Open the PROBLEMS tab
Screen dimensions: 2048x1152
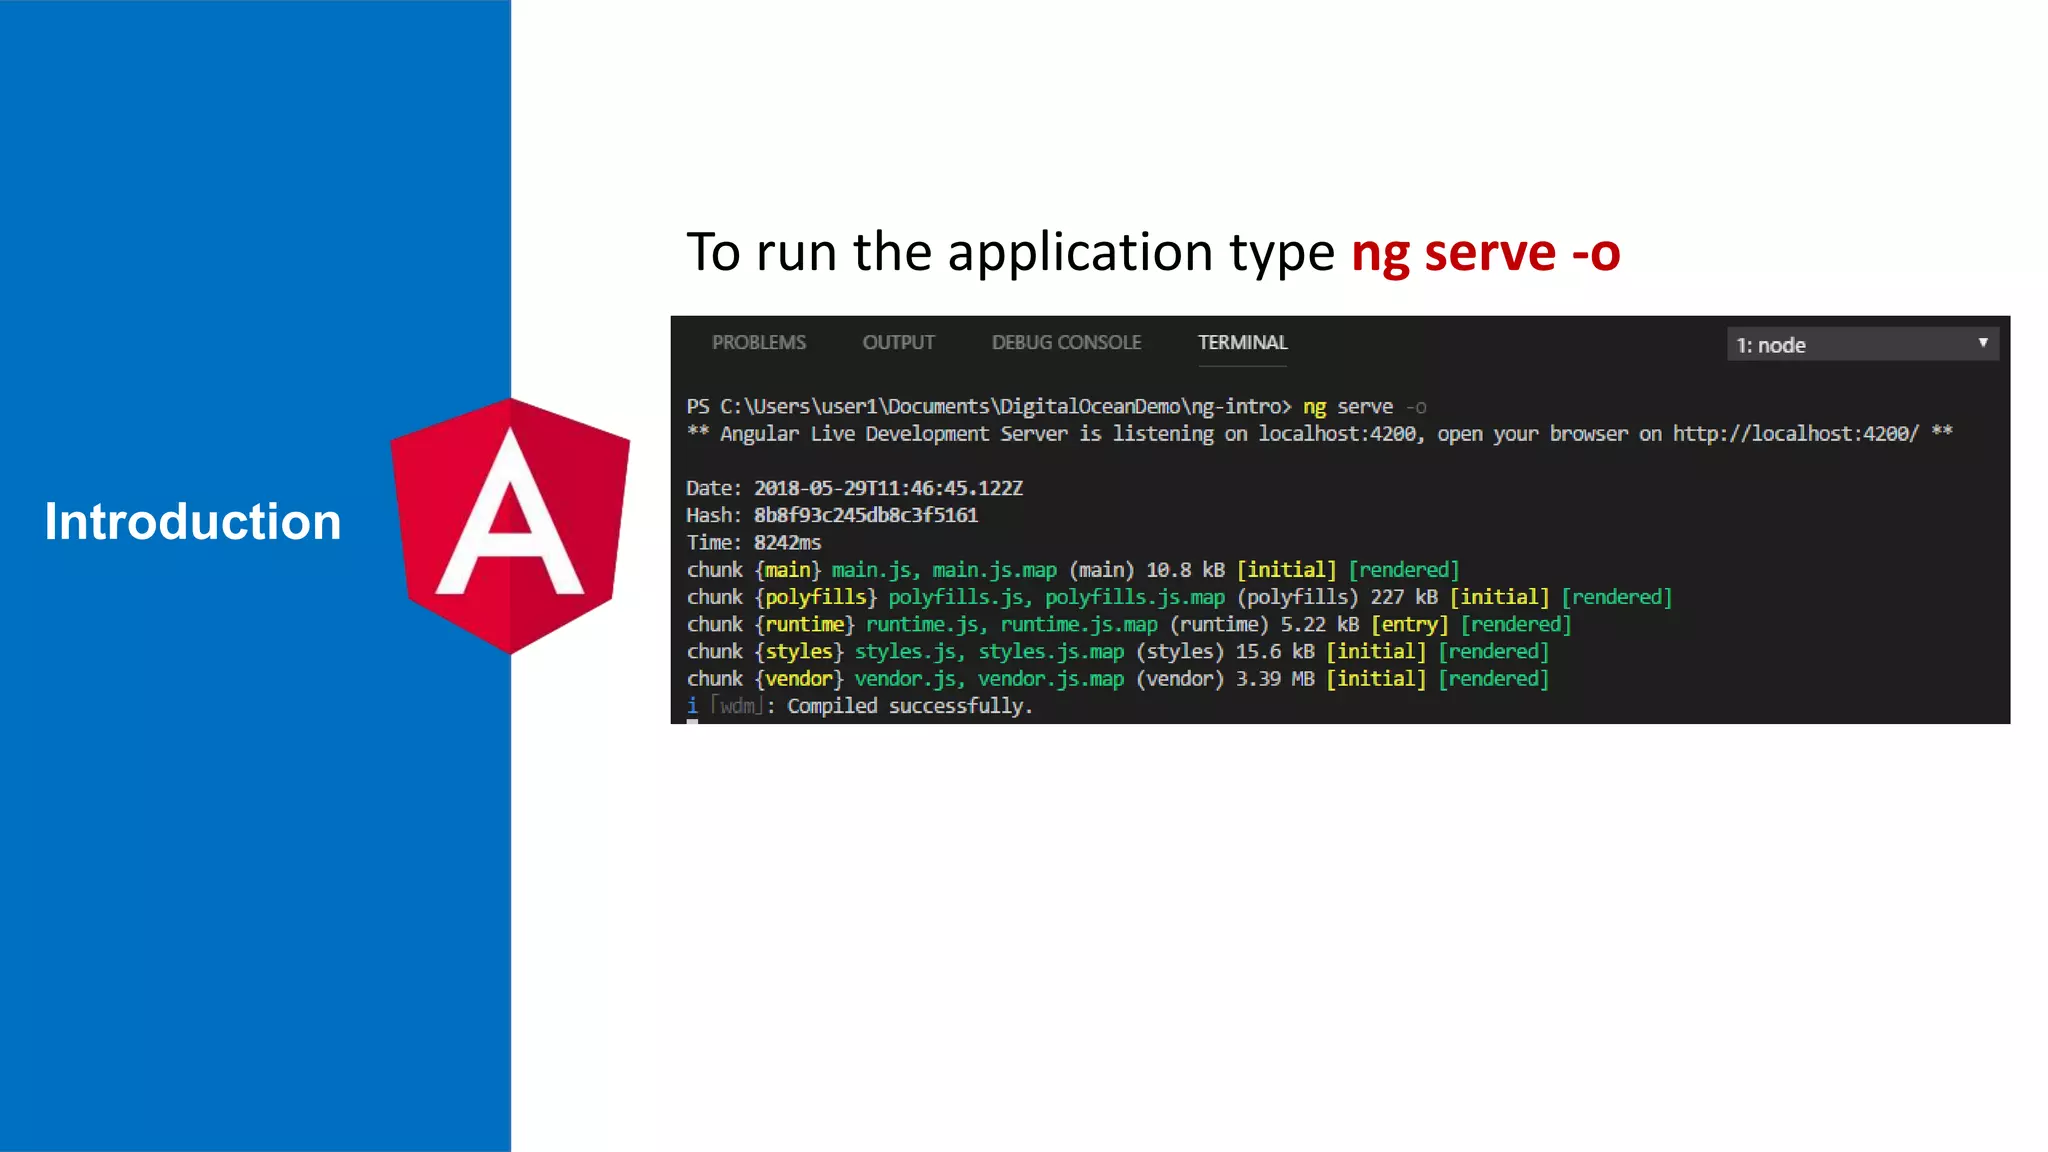click(x=758, y=343)
